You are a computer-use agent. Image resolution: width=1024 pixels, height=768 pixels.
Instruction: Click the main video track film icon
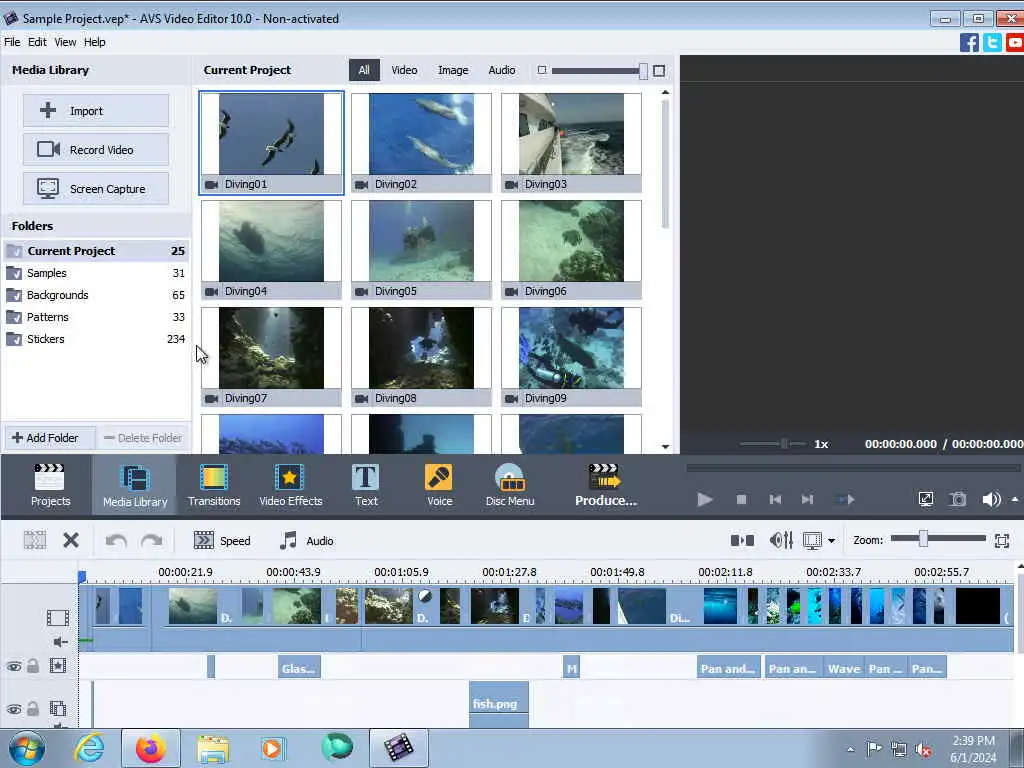(x=57, y=617)
